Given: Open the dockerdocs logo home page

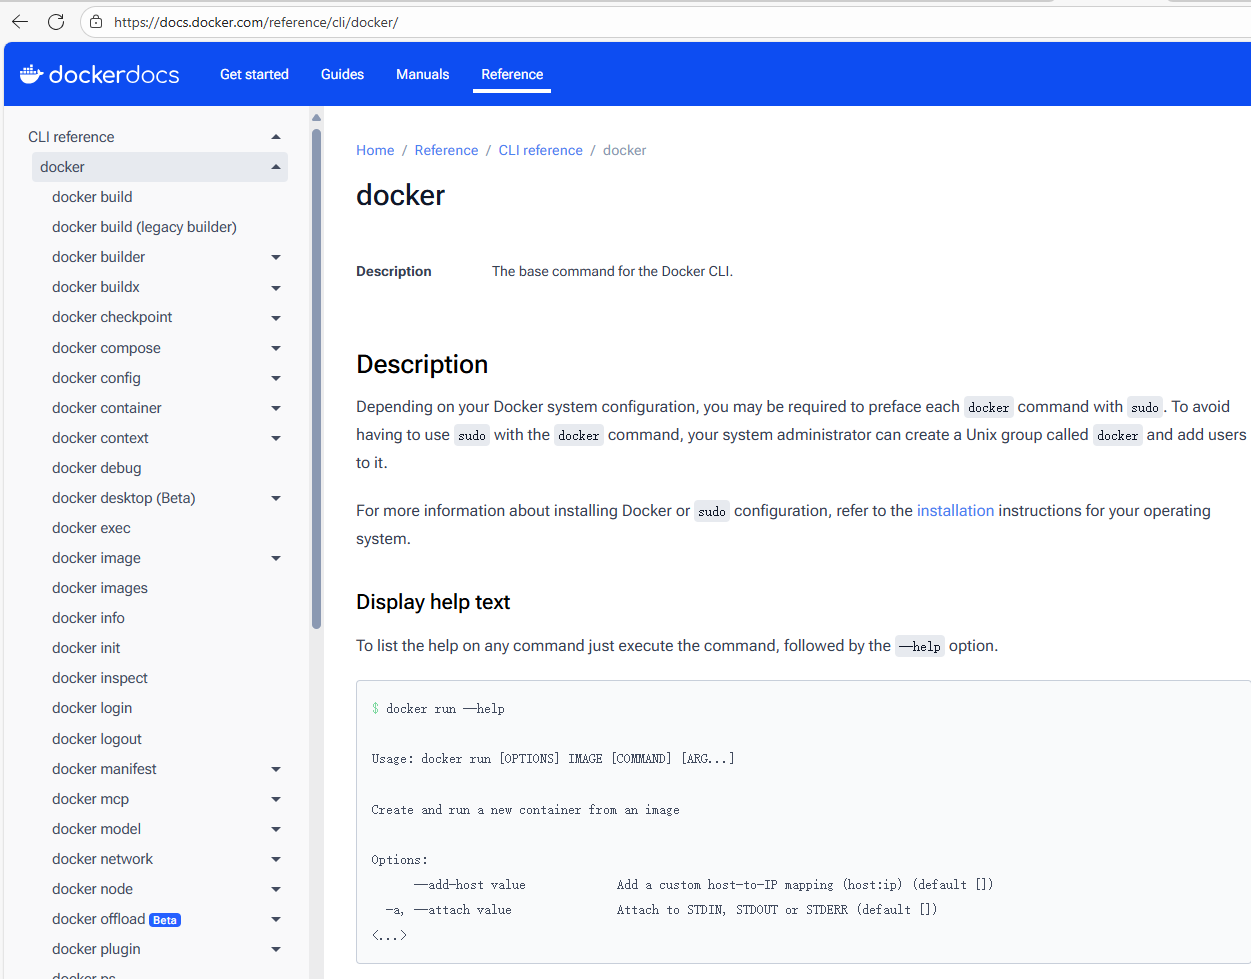Looking at the screenshot, I should 99,74.
